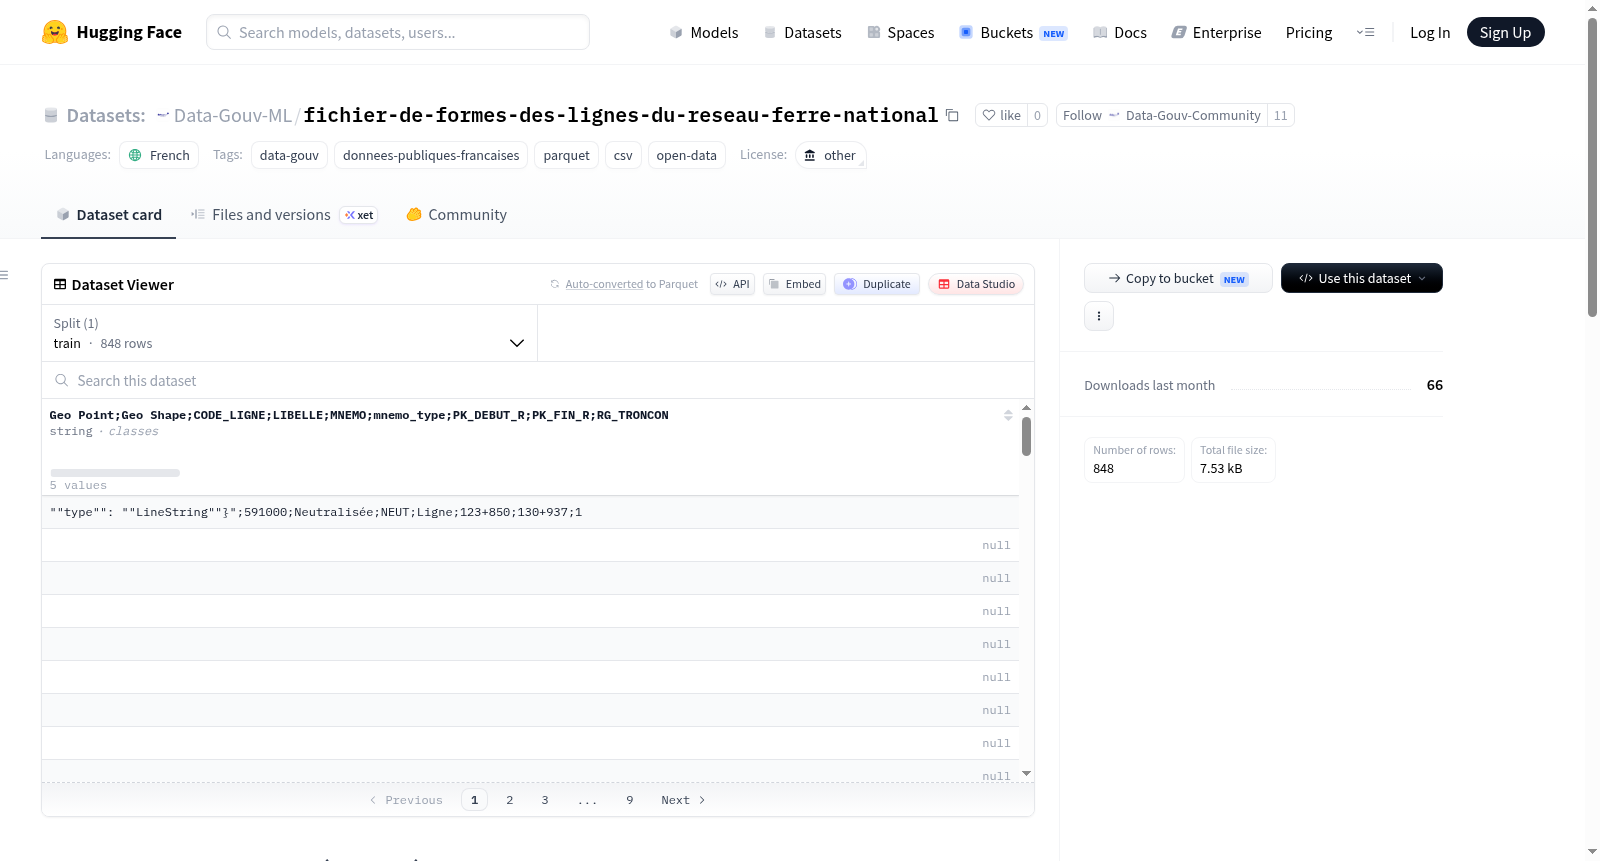
Task: Follow Data-Gouv-Community
Action: (1161, 115)
